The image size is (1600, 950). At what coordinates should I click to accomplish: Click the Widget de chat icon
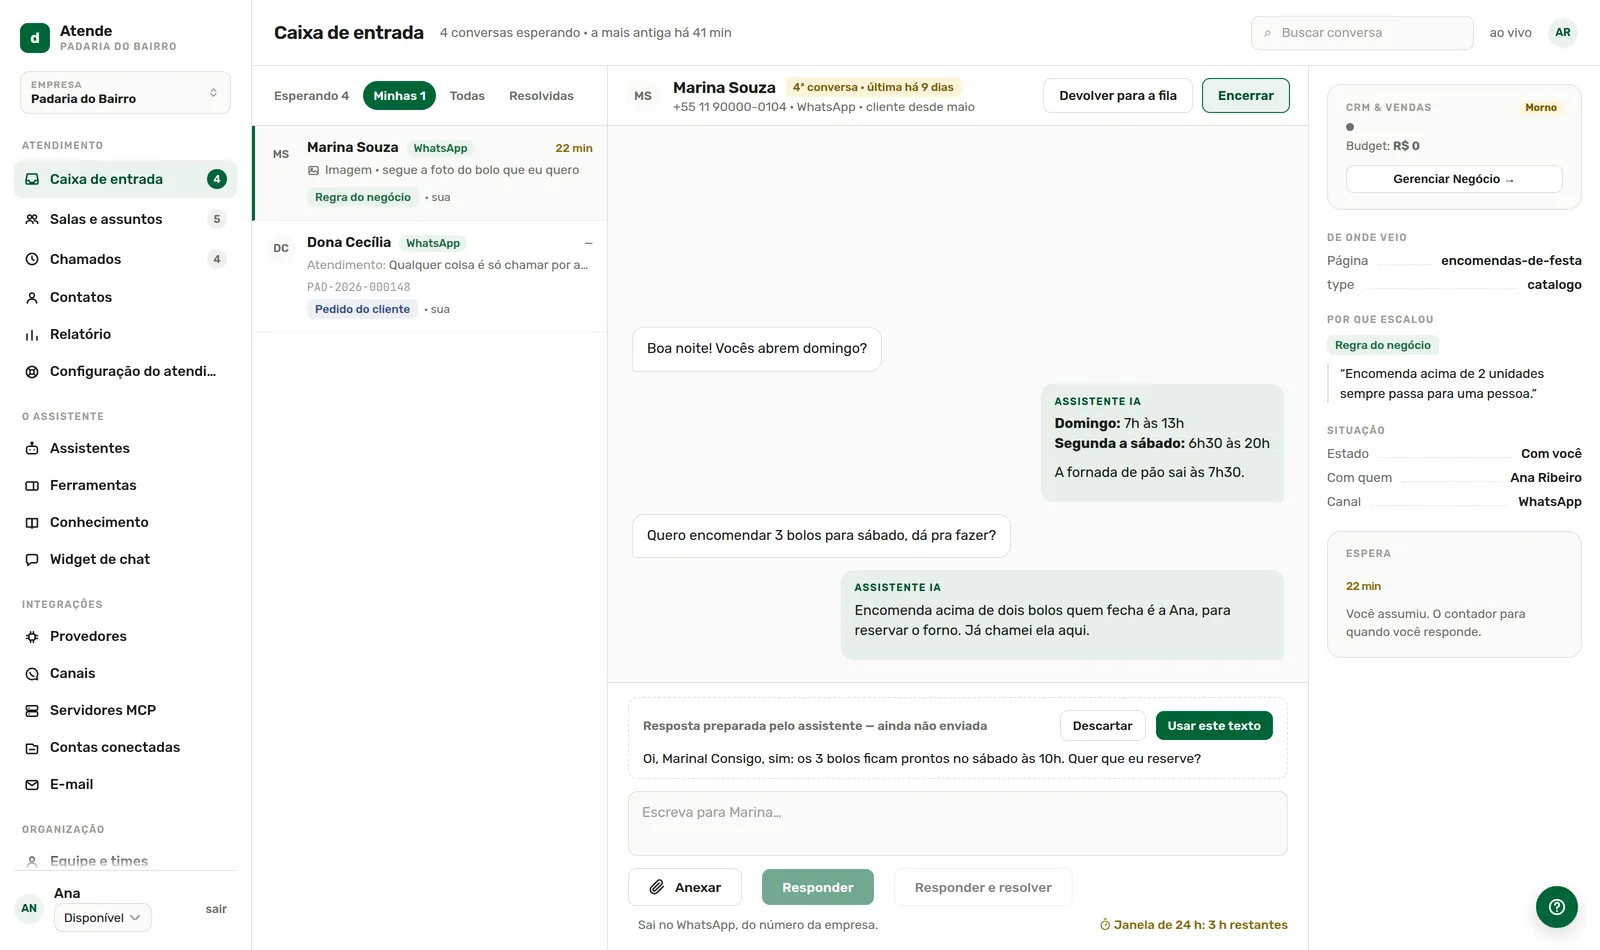click(32, 559)
